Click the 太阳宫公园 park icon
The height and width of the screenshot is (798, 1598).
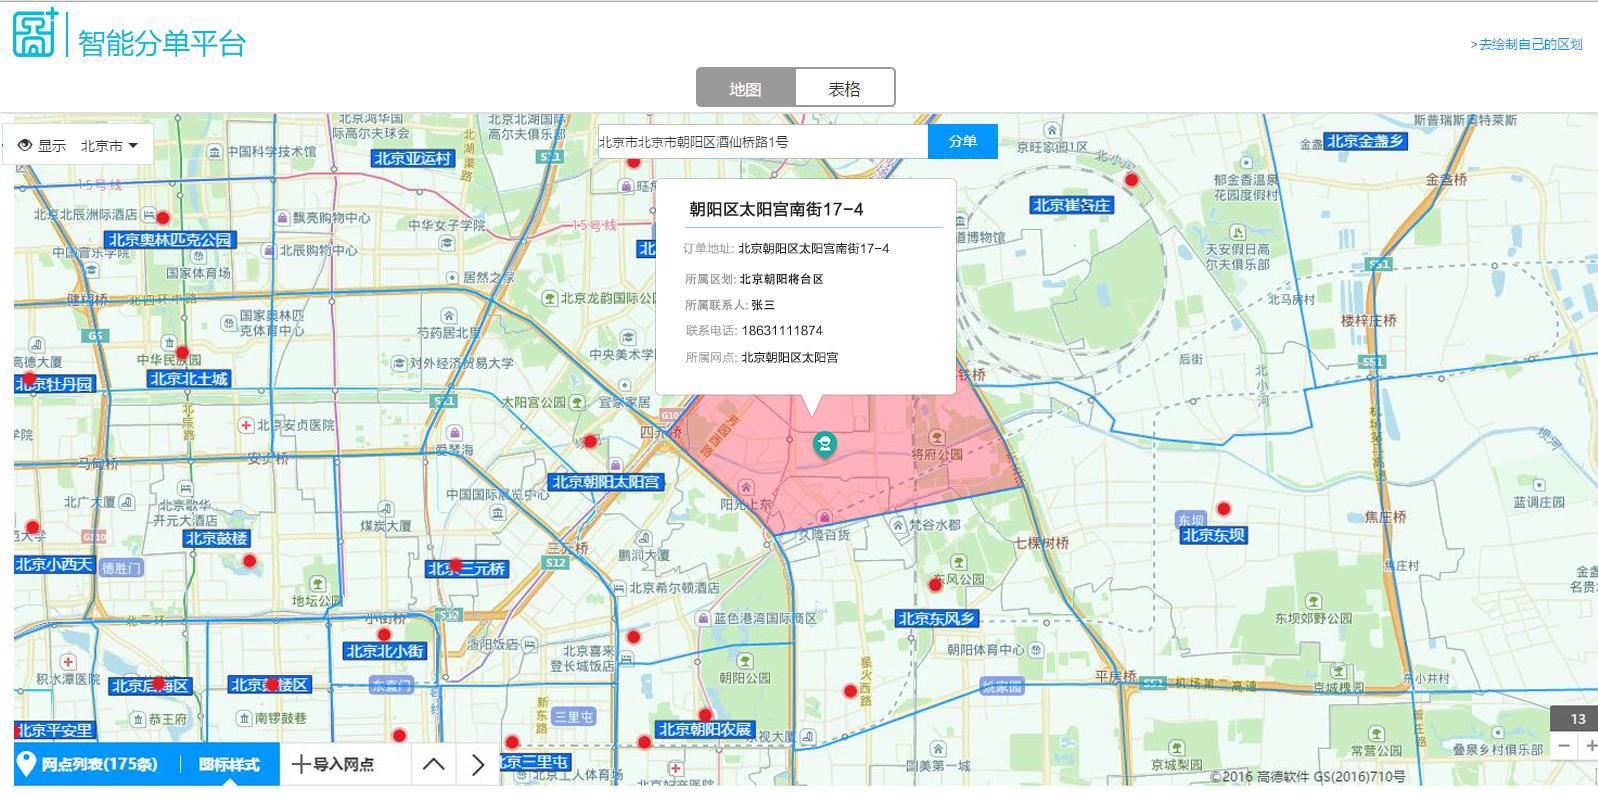(576, 402)
